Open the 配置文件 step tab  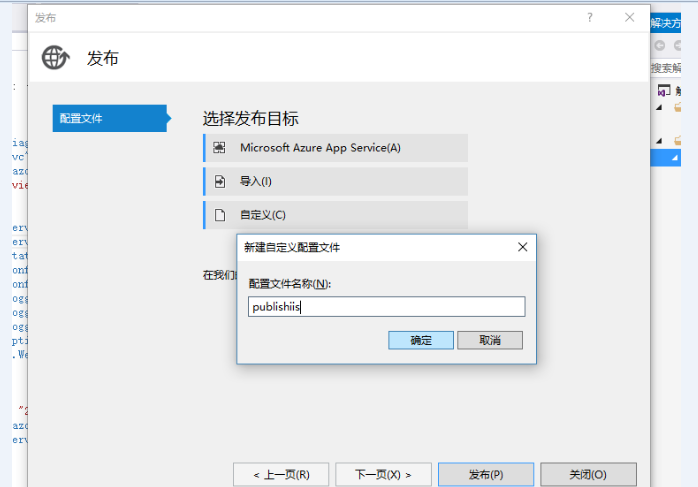111,118
